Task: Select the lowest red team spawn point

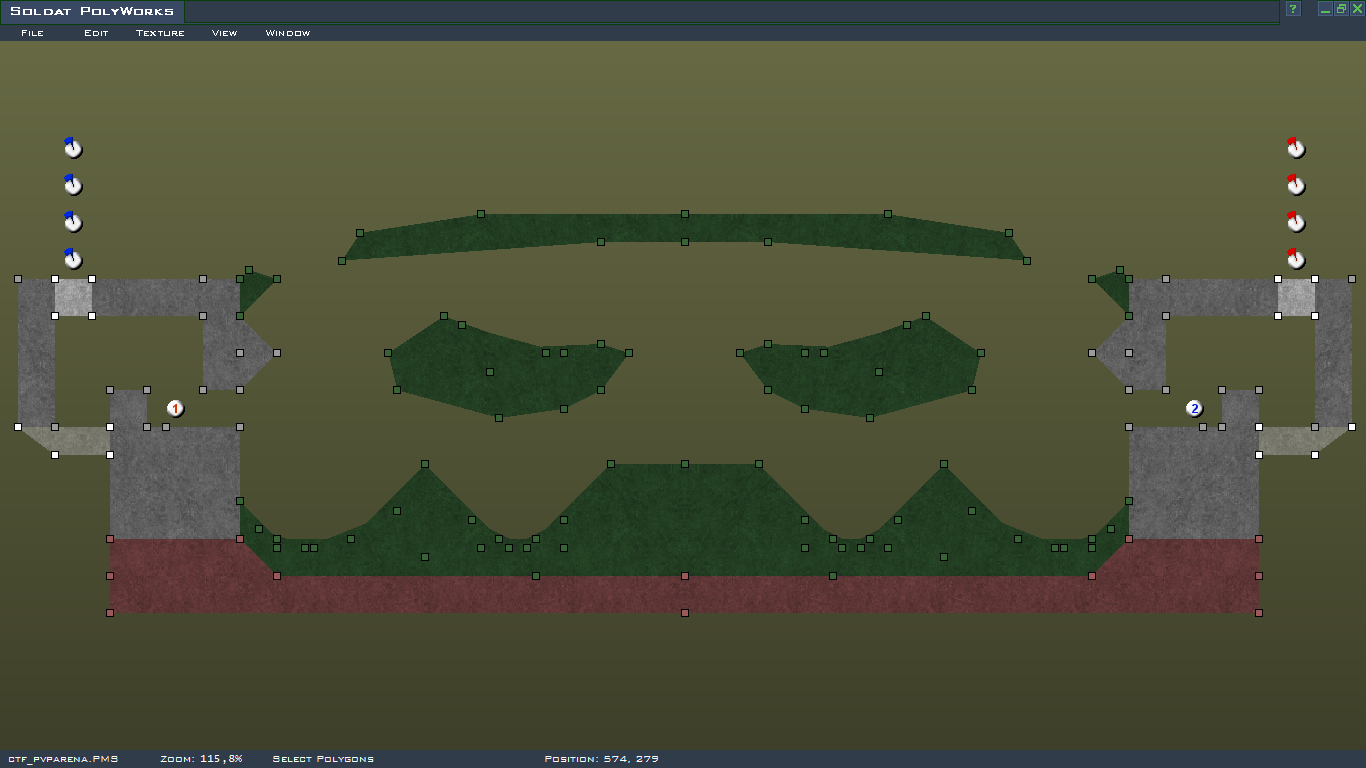Action: (1295, 259)
